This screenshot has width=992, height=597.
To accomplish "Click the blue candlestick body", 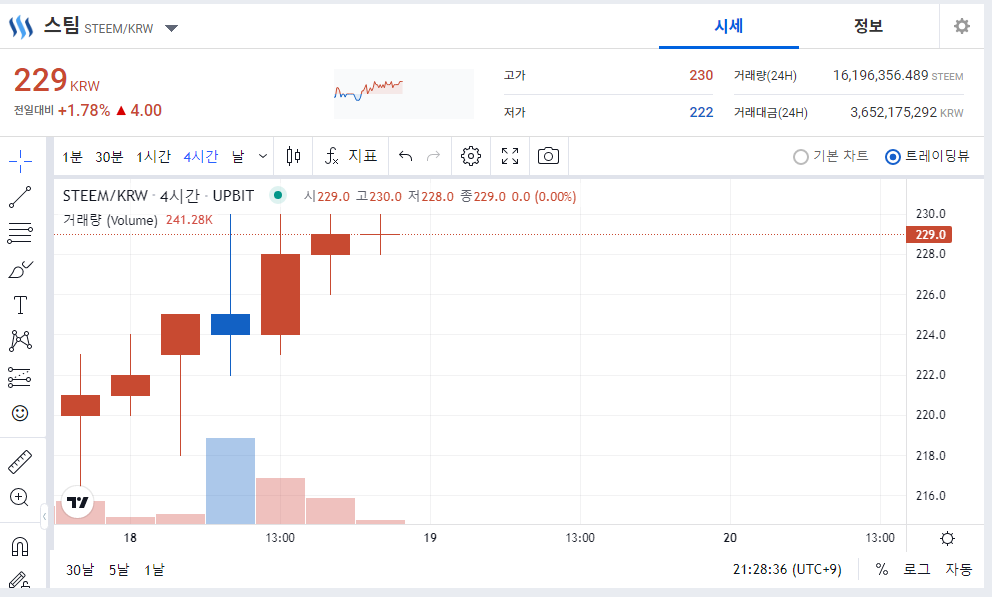I will (x=230, y=324).
